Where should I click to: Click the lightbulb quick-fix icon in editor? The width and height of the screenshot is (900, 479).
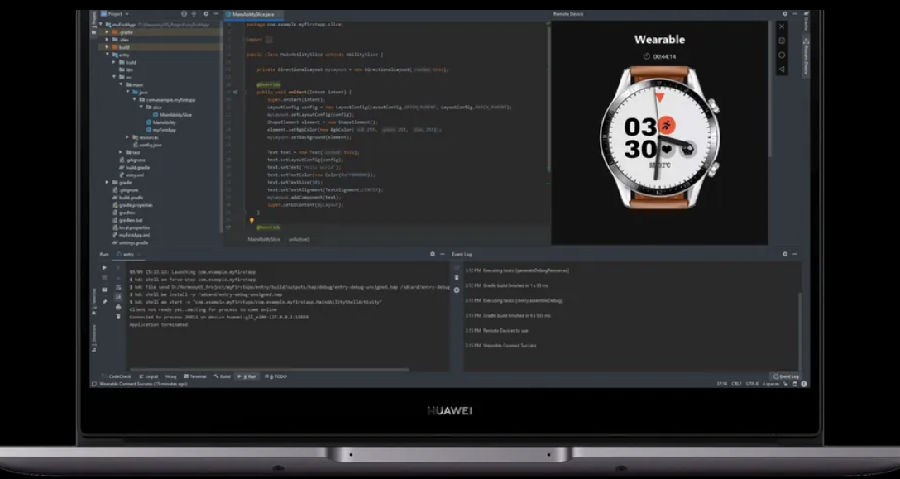251,220
